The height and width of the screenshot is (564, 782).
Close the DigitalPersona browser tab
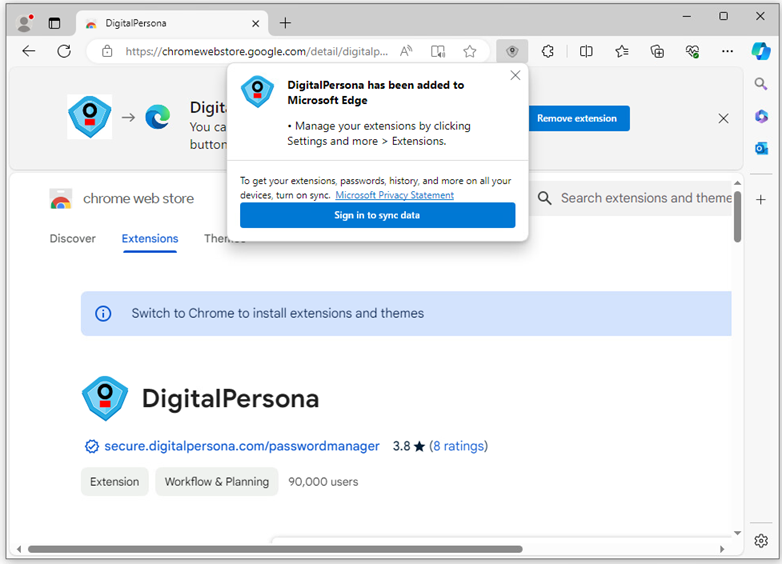click(x=255, y=23)
